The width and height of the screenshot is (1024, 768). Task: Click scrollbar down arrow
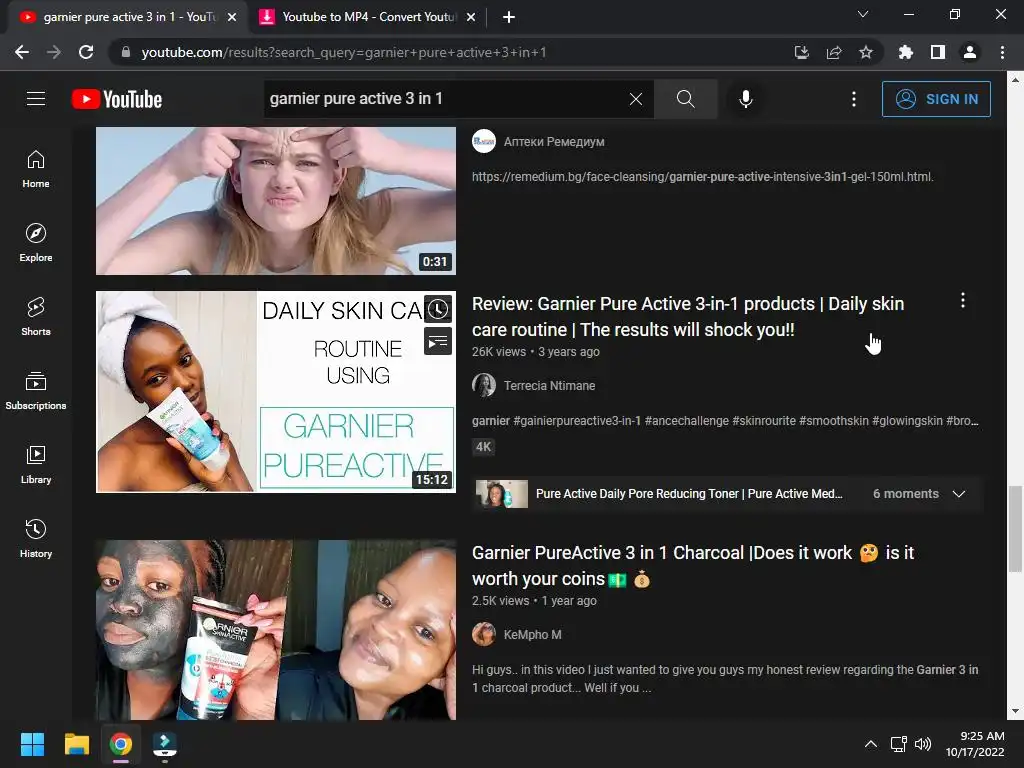(1015, 711)
